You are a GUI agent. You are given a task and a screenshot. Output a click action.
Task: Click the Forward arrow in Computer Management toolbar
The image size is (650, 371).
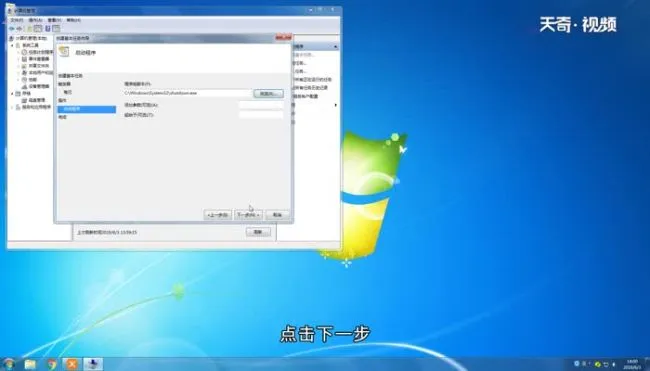tap(19, 29)
